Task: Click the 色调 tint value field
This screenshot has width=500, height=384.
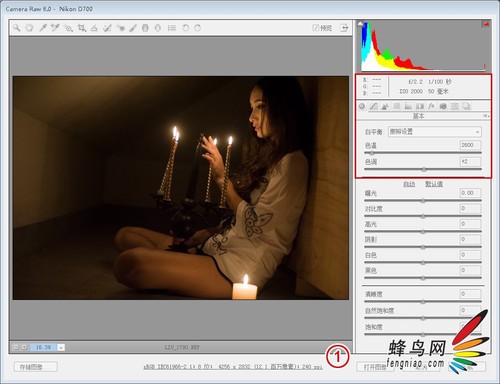Action: point(470,162)
